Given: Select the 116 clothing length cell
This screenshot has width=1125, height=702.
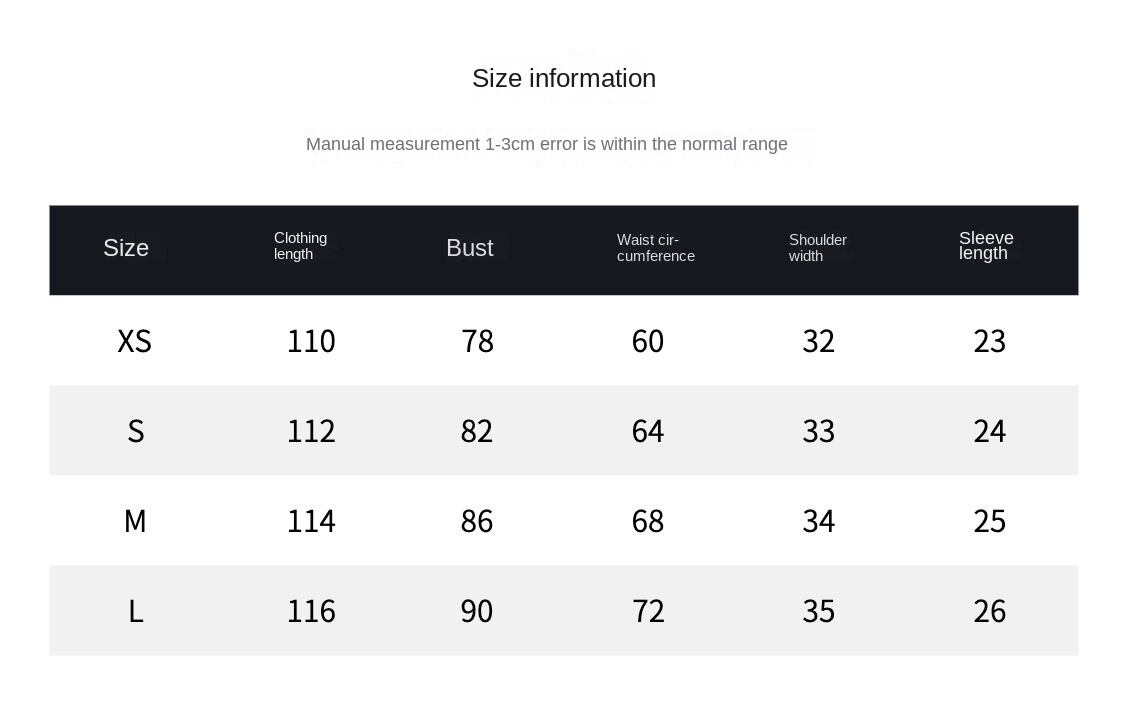Looking at the screenshot, I should [x=311, y=611].
